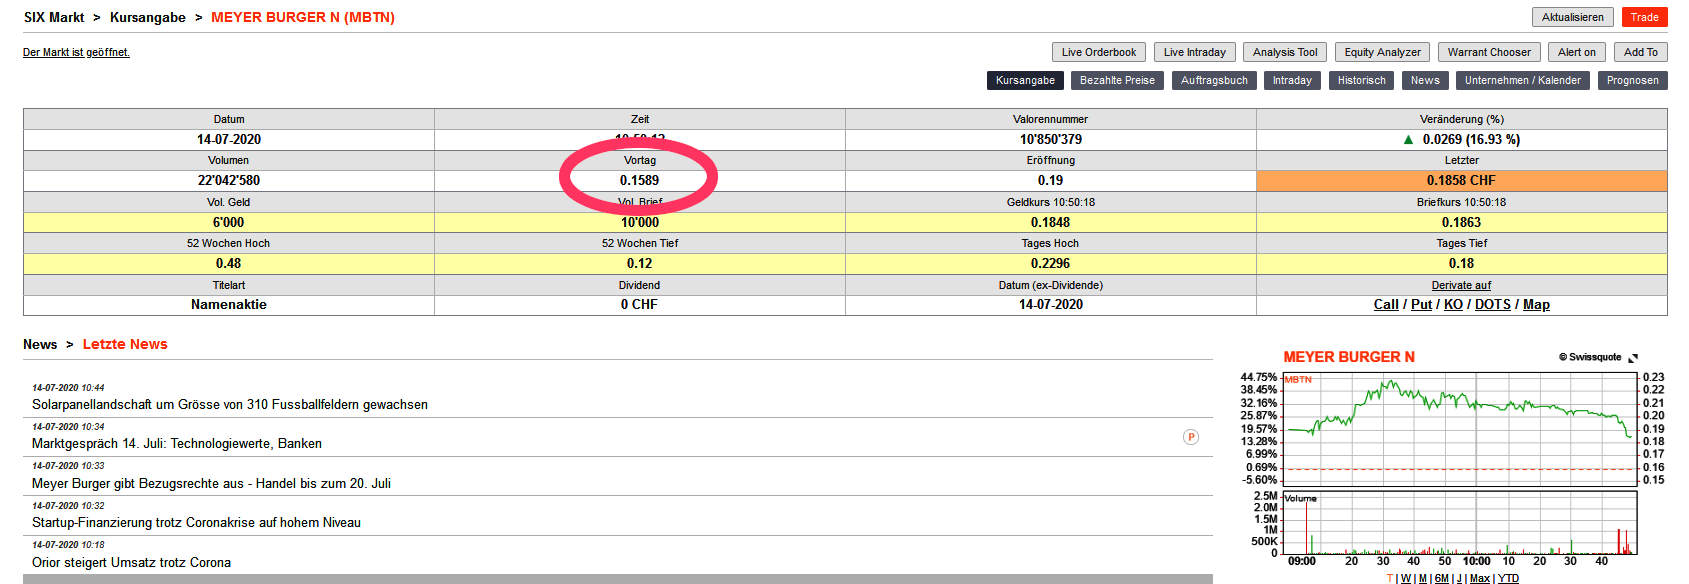Click Kursangabe in the breadcrumb
The height and width of the screenshot is (584, 1689).
[x=148, y=17]
